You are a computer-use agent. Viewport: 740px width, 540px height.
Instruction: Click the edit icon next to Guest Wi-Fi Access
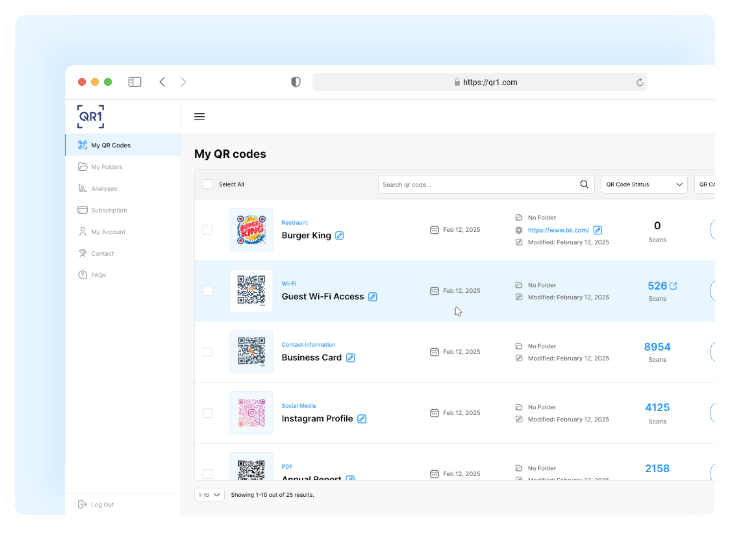pos(373,297)
